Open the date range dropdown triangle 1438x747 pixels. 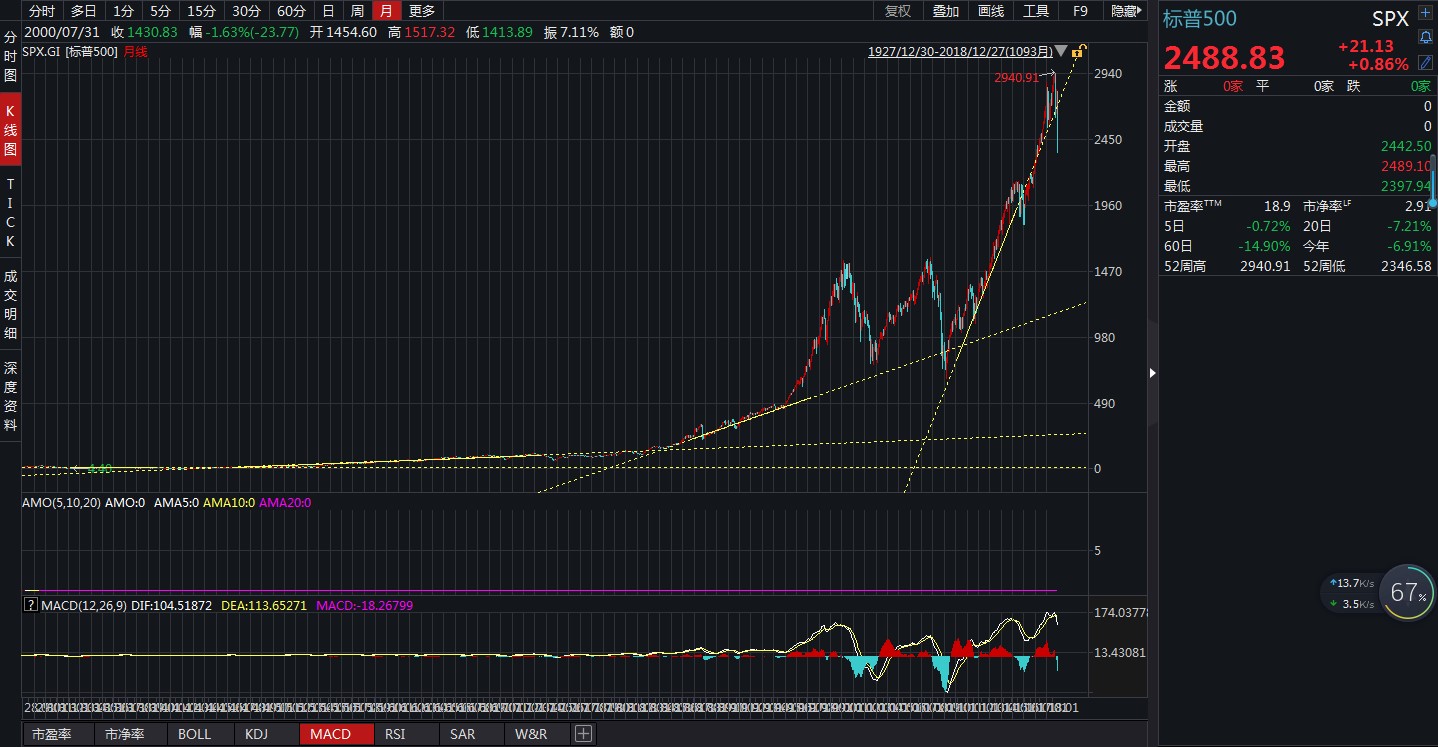click(1063, 51)
